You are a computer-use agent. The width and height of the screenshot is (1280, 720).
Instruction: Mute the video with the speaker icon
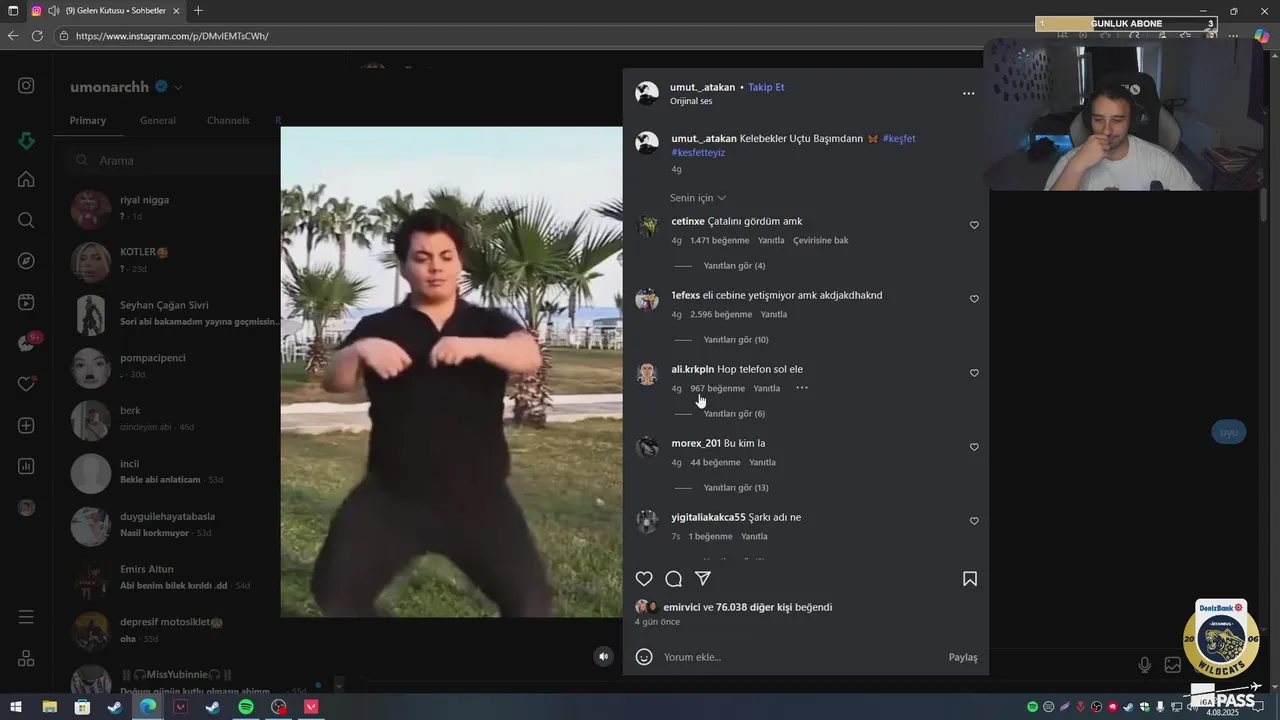click(x=603, y=656)
